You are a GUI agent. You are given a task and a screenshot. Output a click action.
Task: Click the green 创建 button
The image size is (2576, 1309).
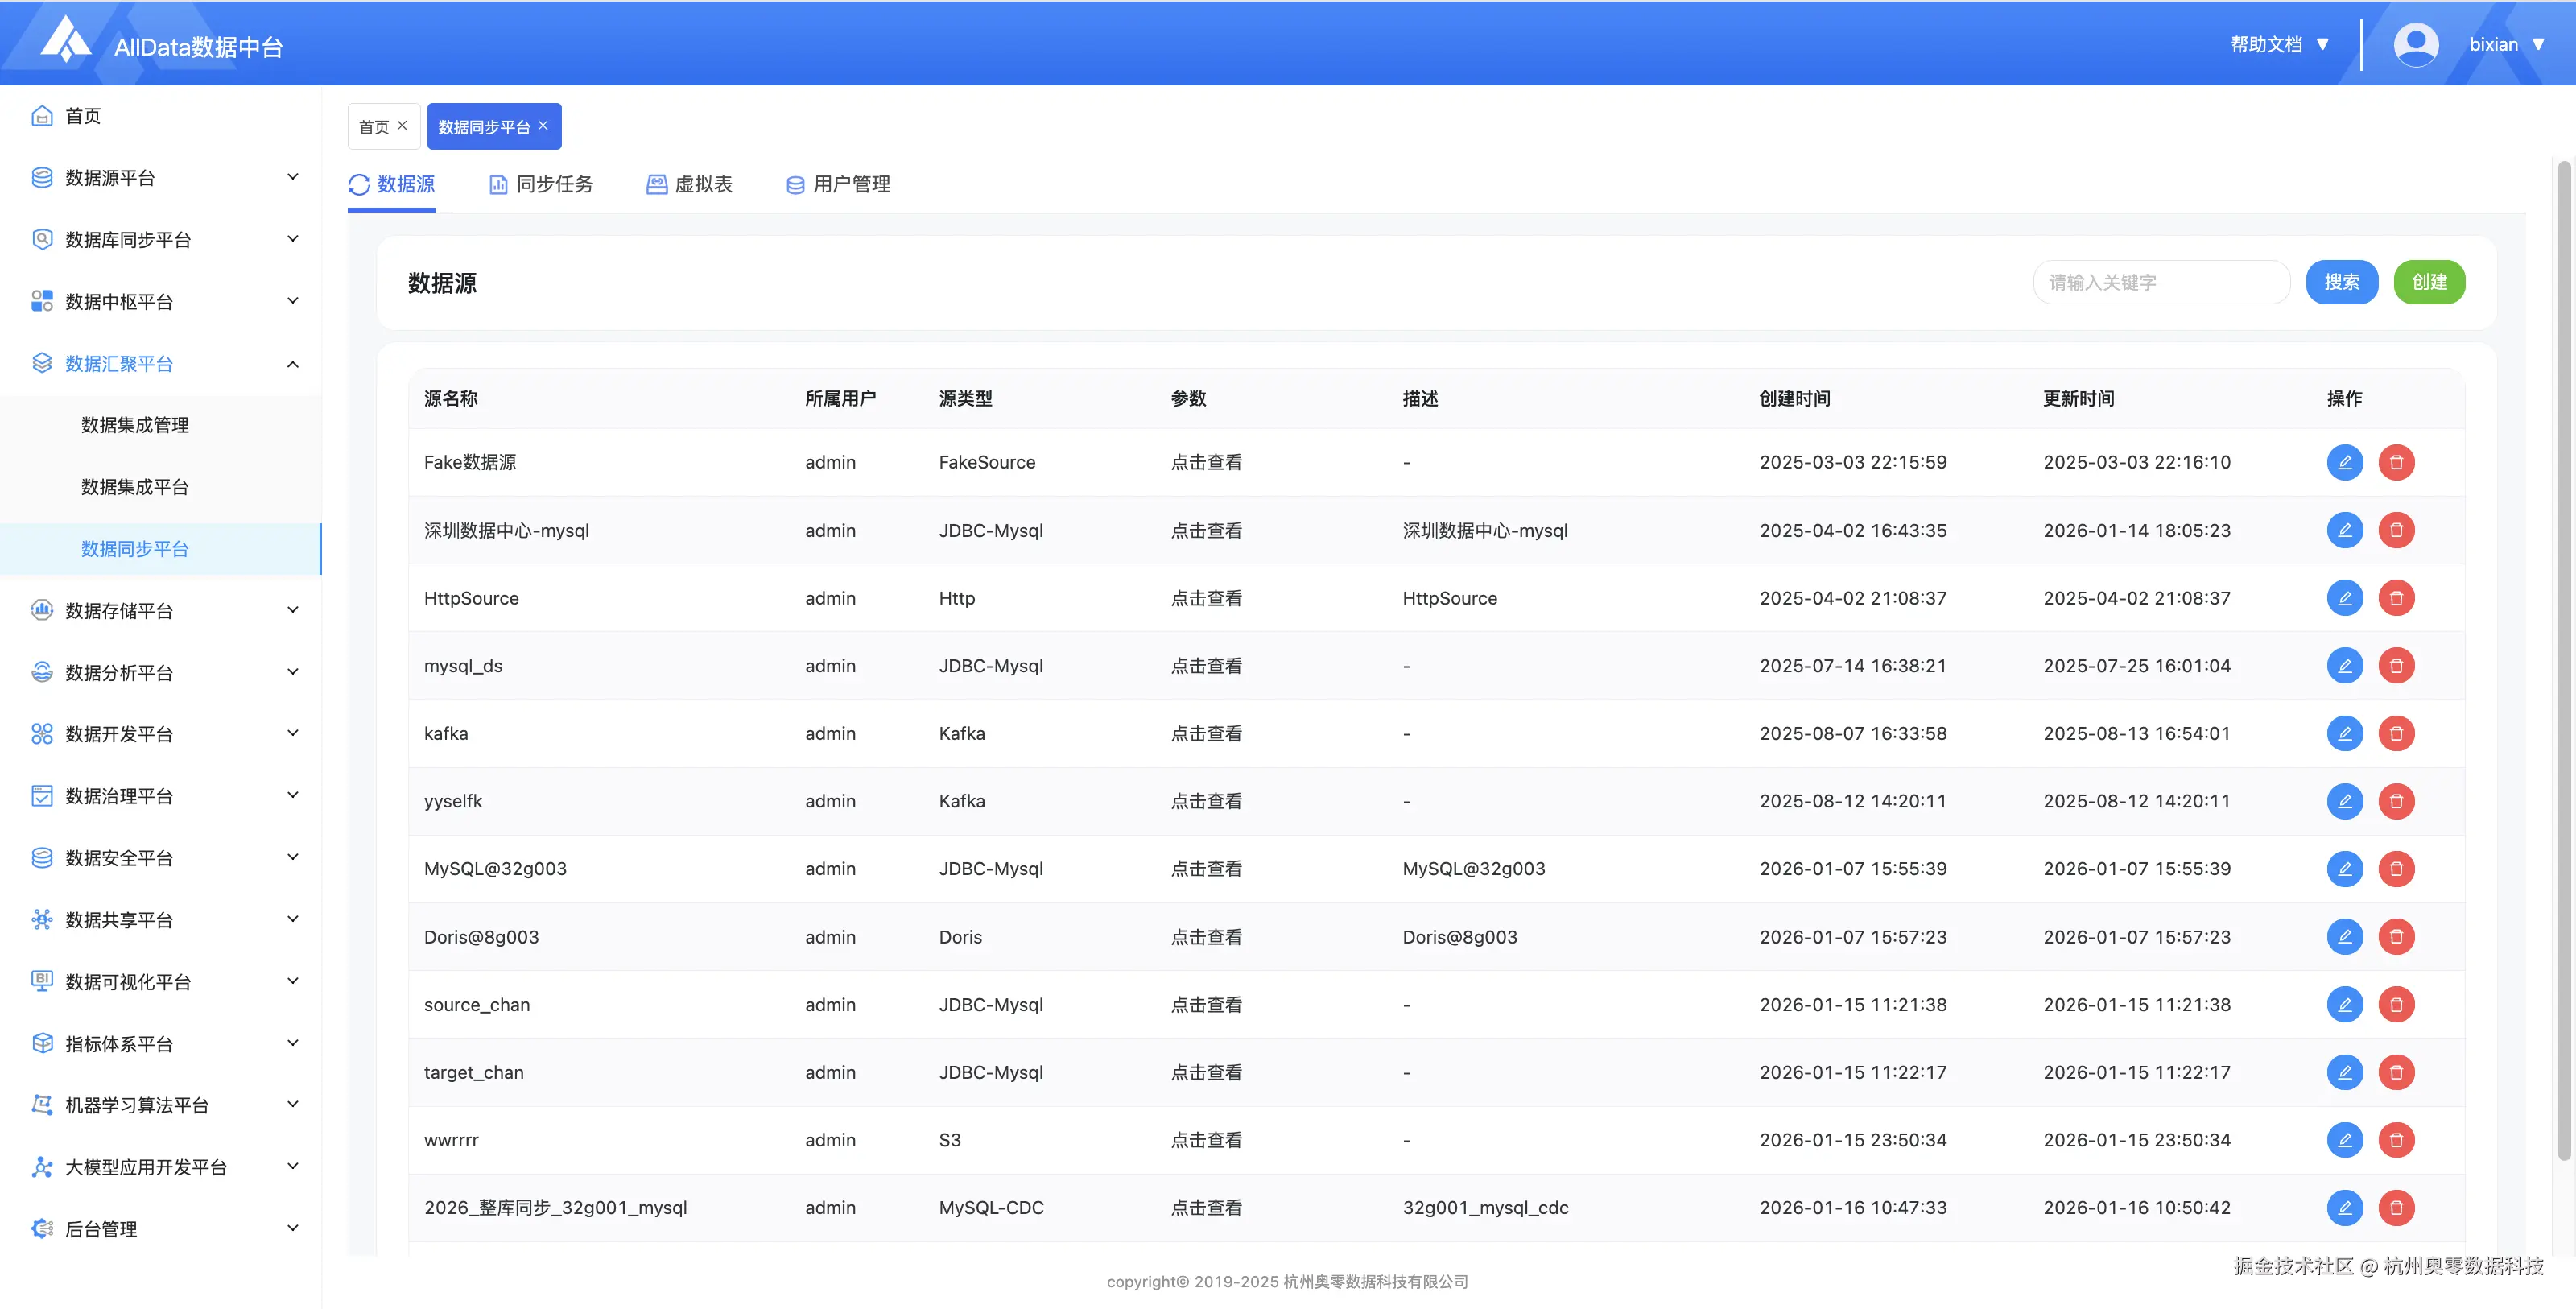2428,282
